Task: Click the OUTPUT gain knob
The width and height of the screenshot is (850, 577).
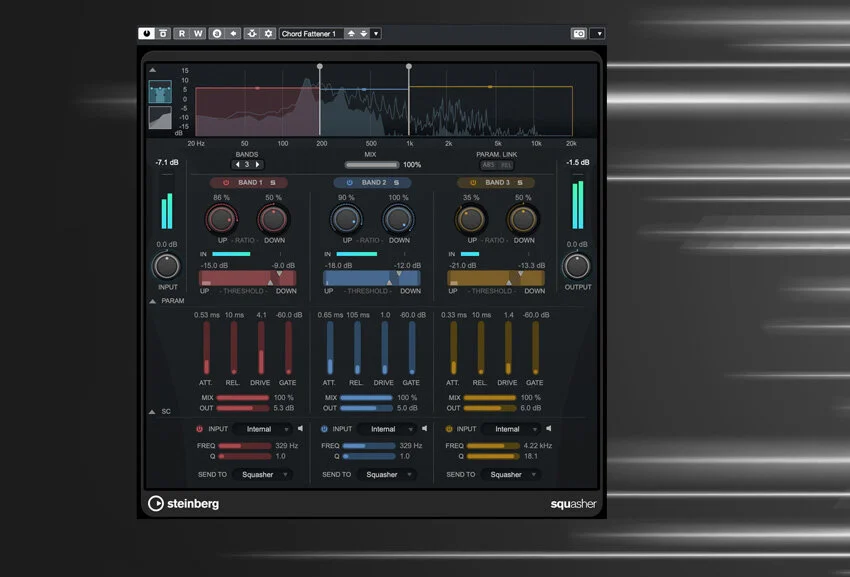Action: pyautogui.click(x=577, y=266)
